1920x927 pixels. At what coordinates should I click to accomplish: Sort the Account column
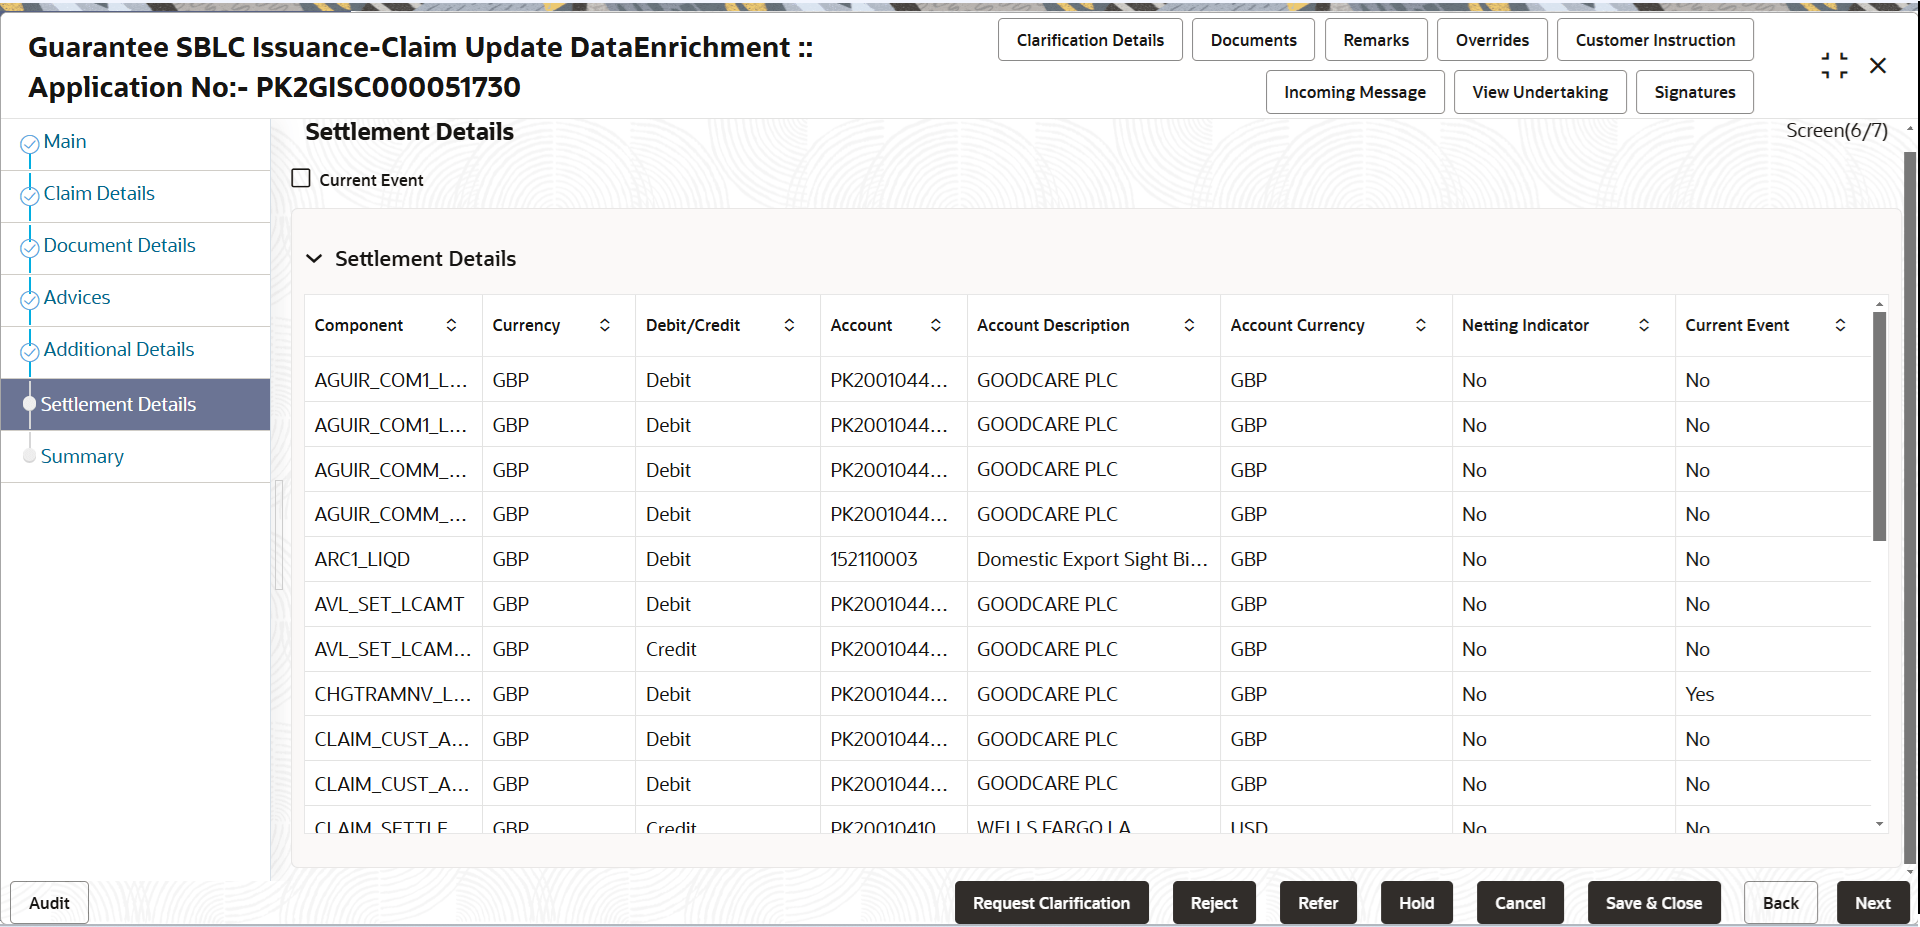(x=937, y=325)
